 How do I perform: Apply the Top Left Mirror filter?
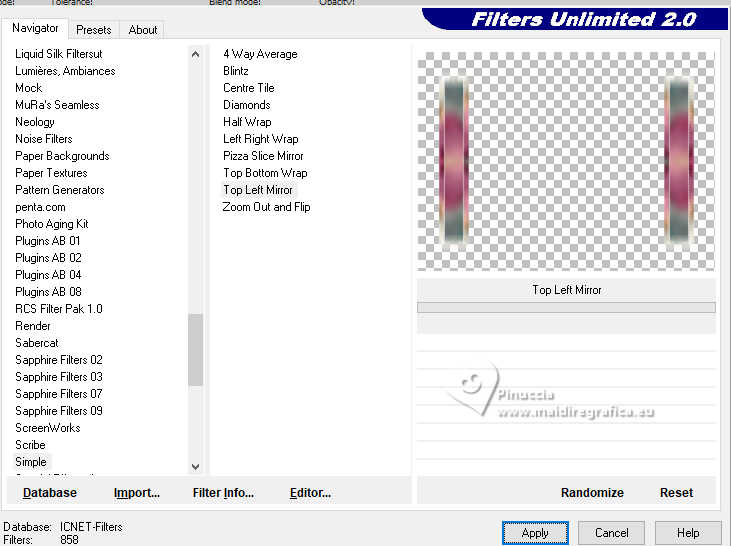coord(535,533)
